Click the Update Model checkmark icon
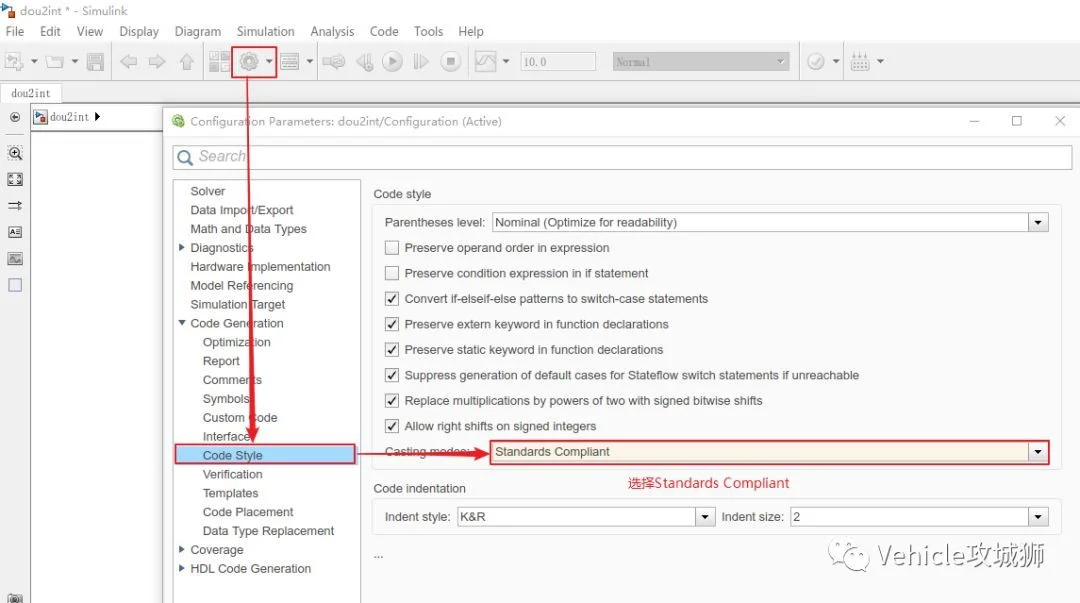Image resolution: width=1080 pixels, height=603 pixels. click(x=816, y=62)
